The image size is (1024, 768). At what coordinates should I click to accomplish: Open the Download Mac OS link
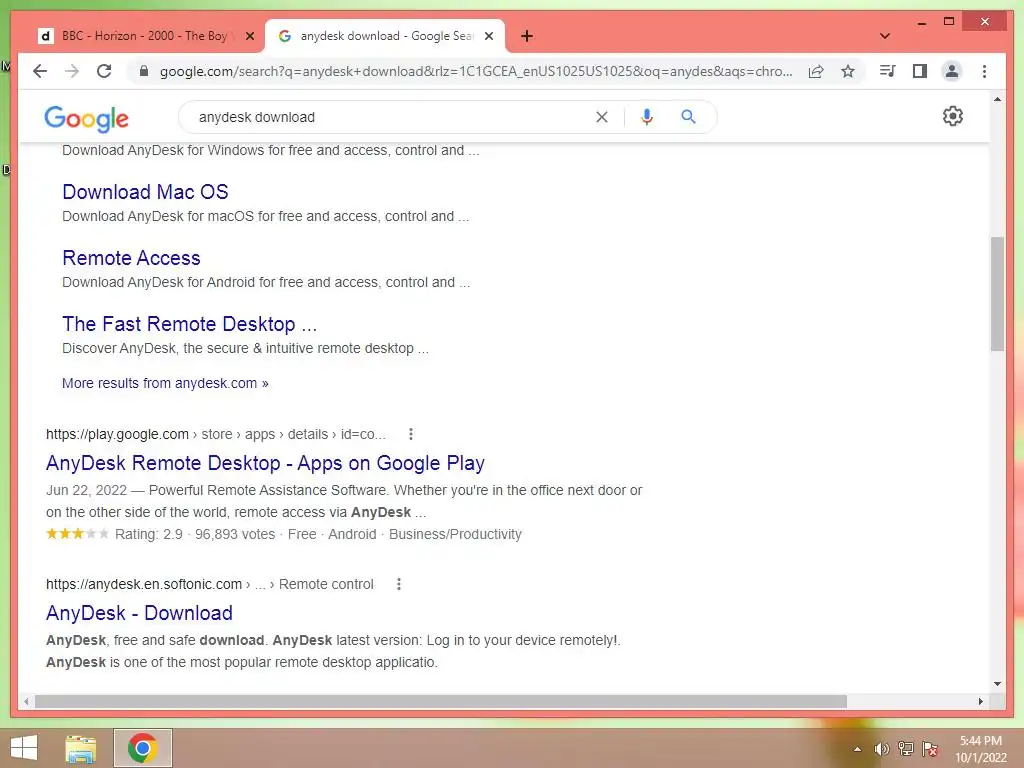[x=145, y=192]
